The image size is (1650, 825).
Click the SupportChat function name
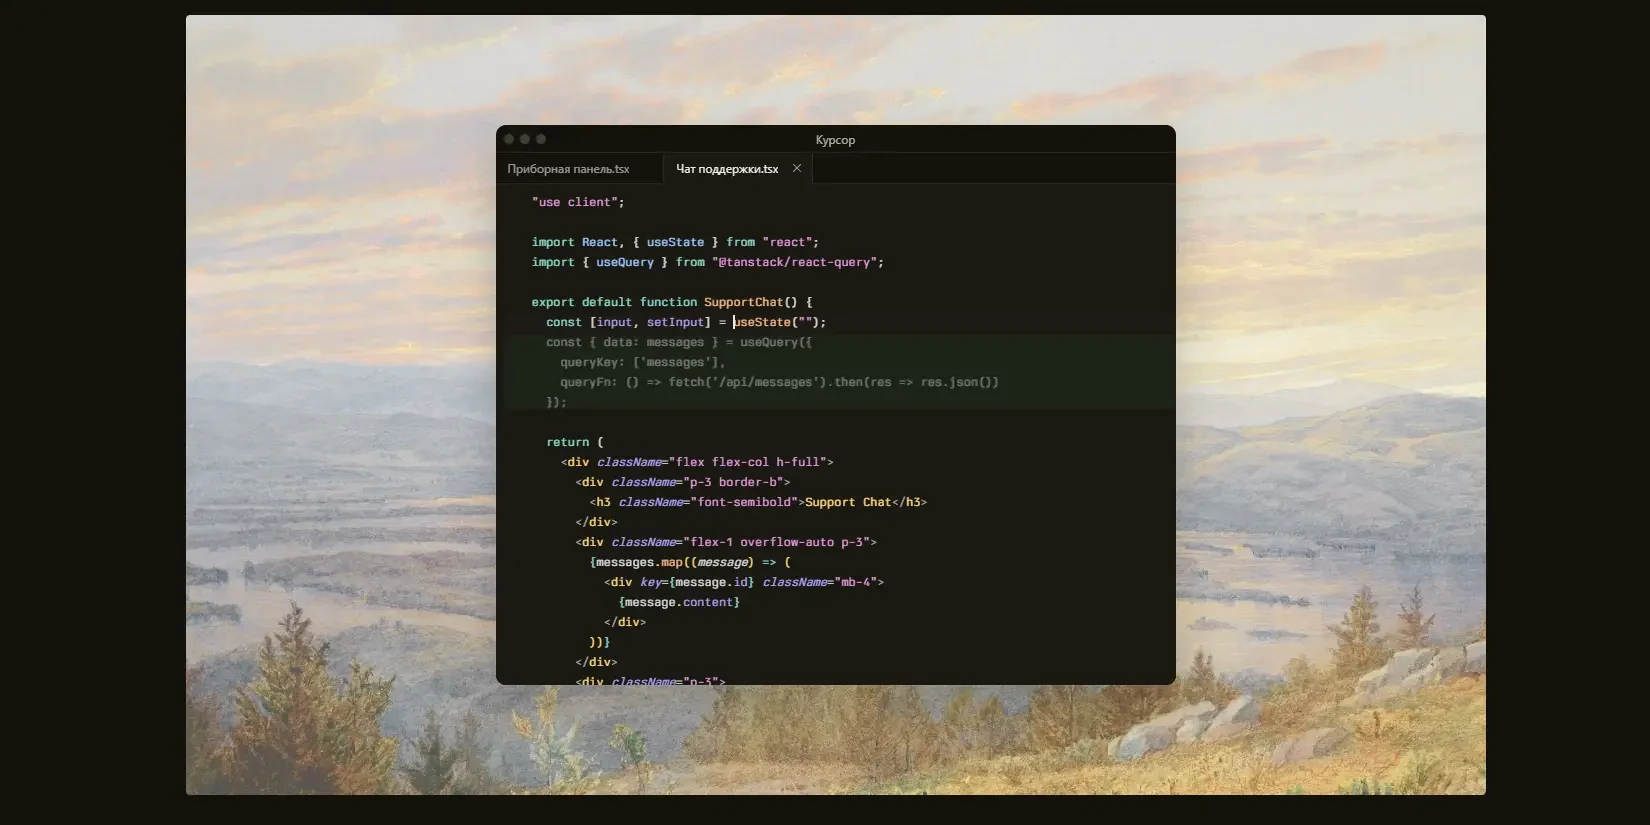pos(744,302)
